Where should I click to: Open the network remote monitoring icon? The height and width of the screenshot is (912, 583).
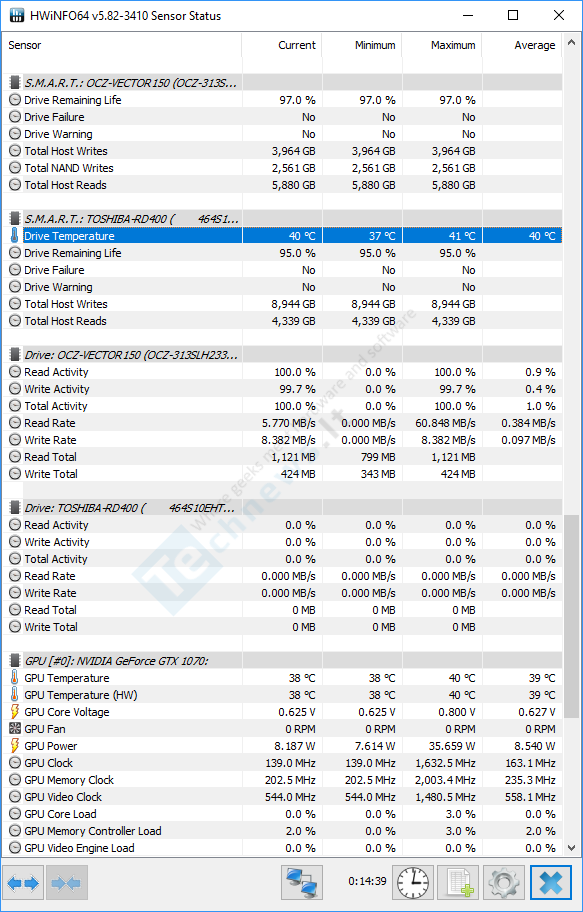(x=302, y=882)
